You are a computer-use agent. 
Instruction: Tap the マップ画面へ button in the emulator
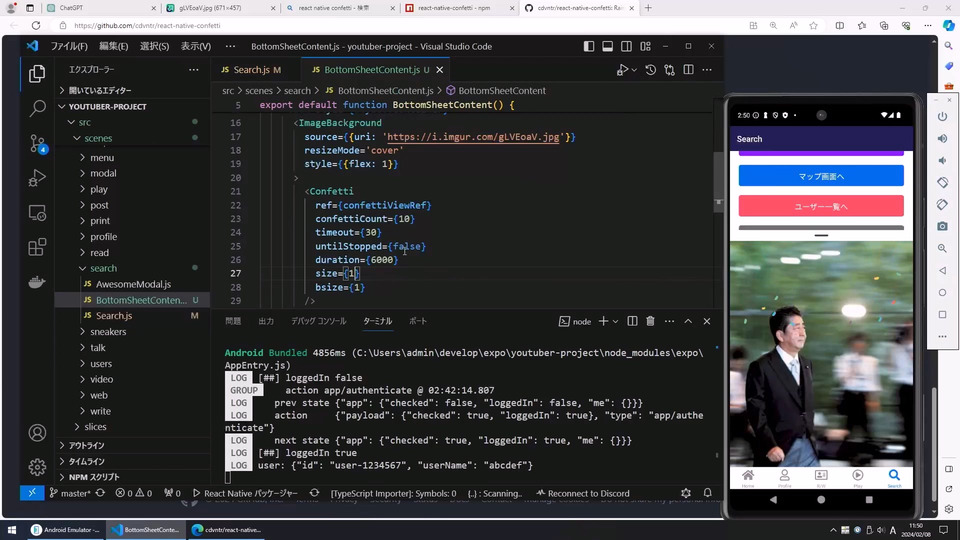(x=821, y=176)
